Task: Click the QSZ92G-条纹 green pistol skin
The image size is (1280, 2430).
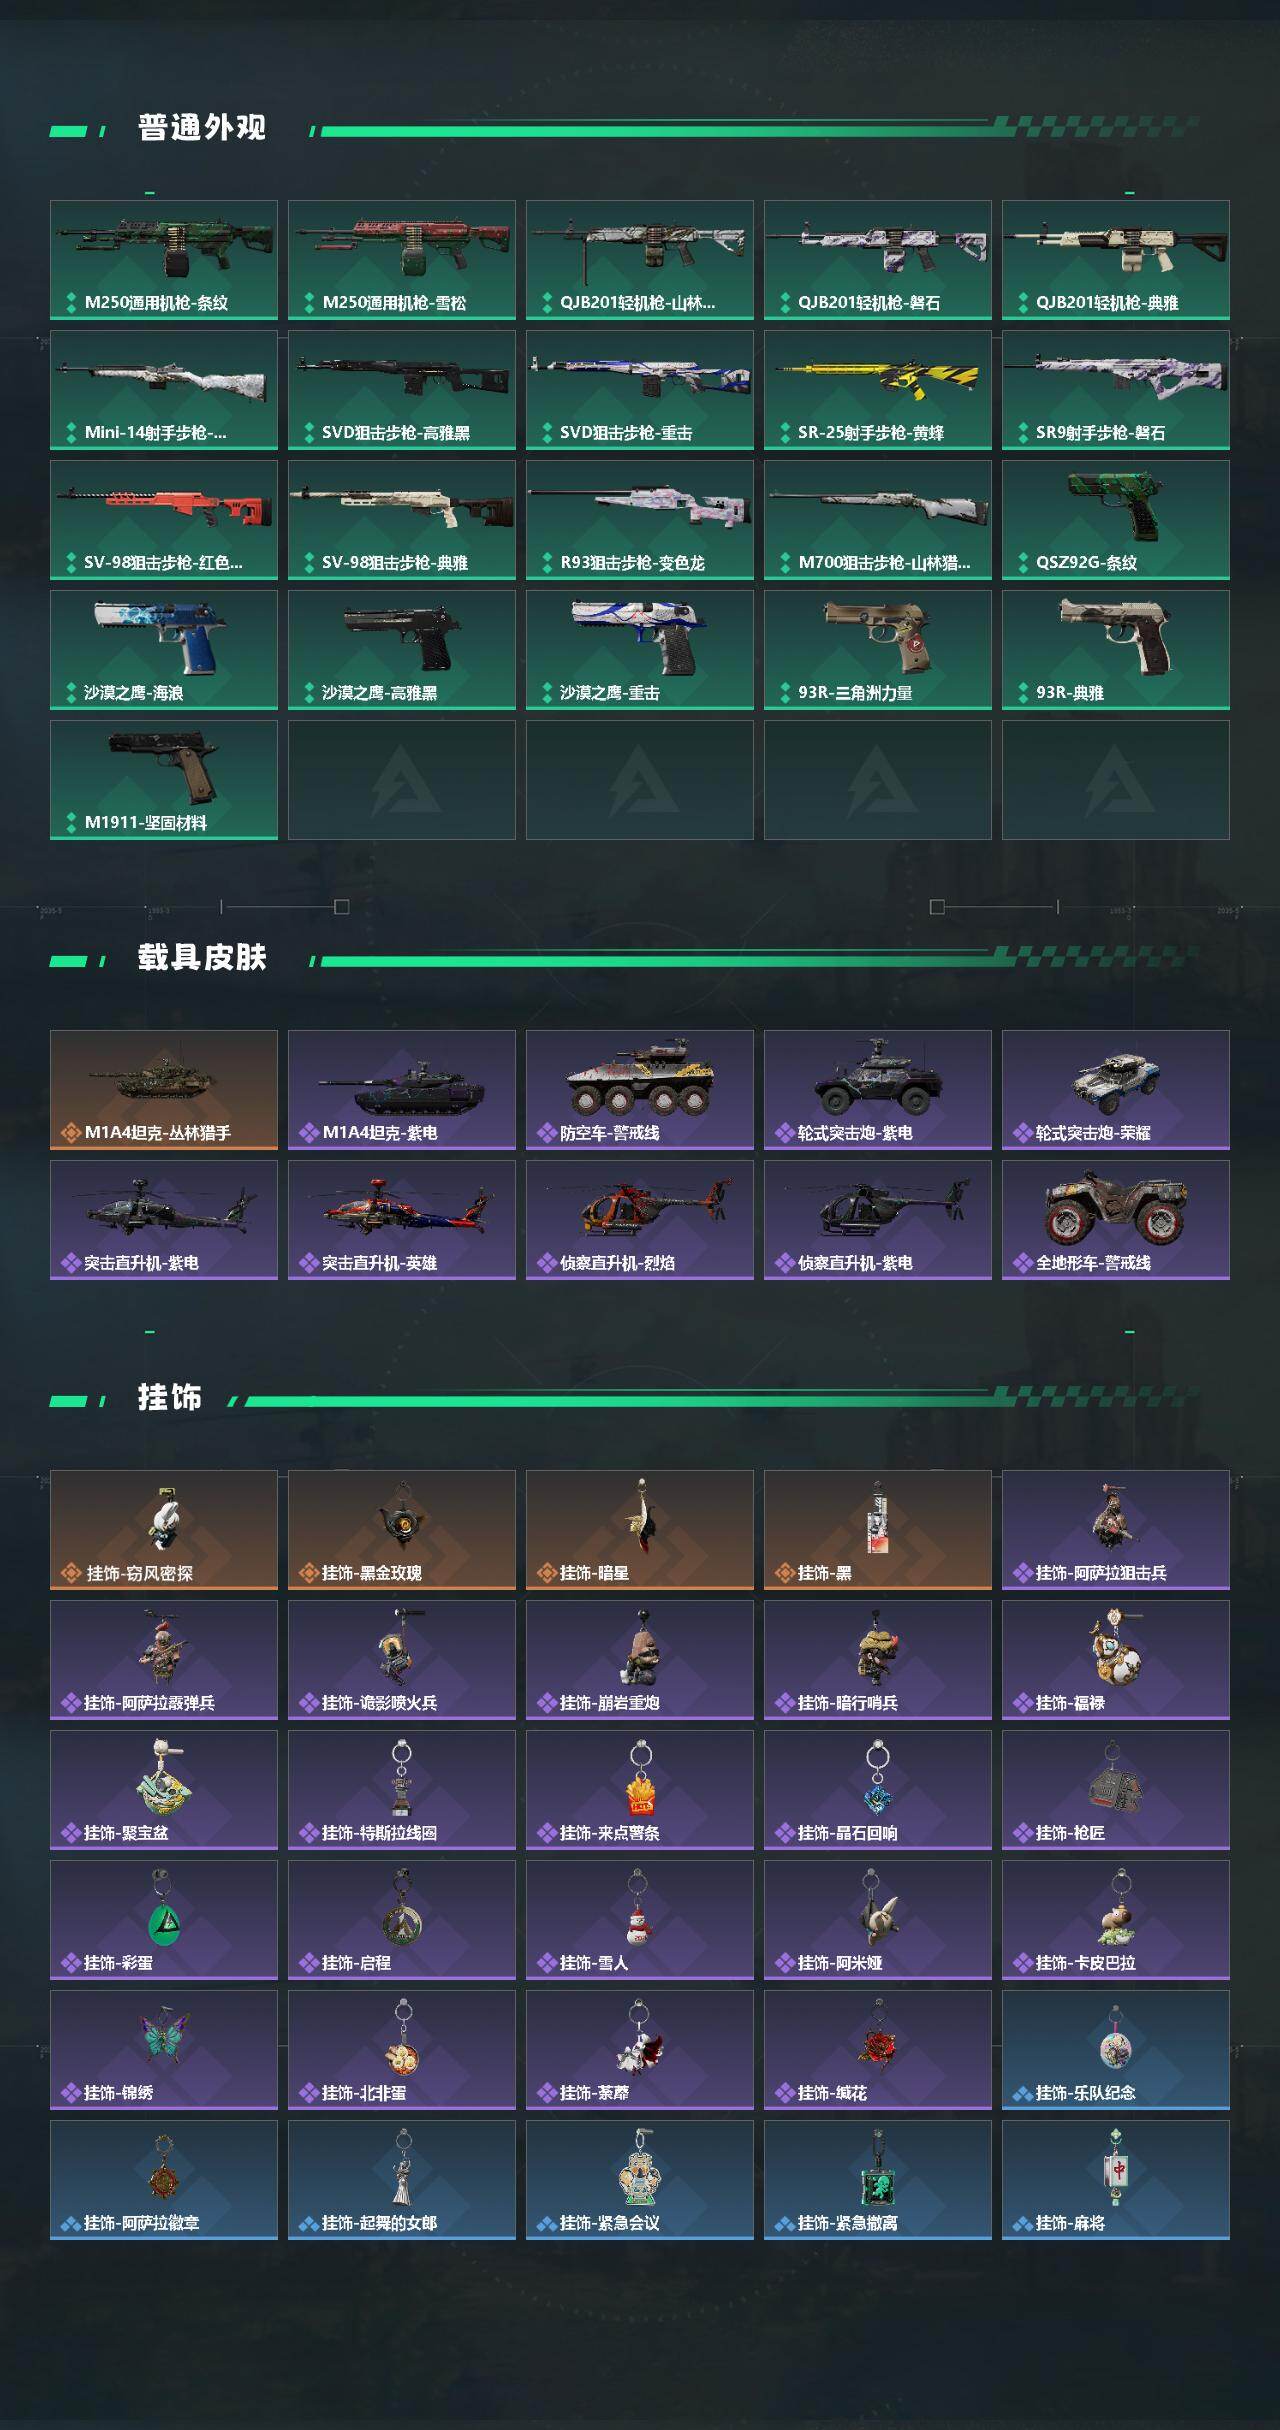Action: [x=1116, y=520]
